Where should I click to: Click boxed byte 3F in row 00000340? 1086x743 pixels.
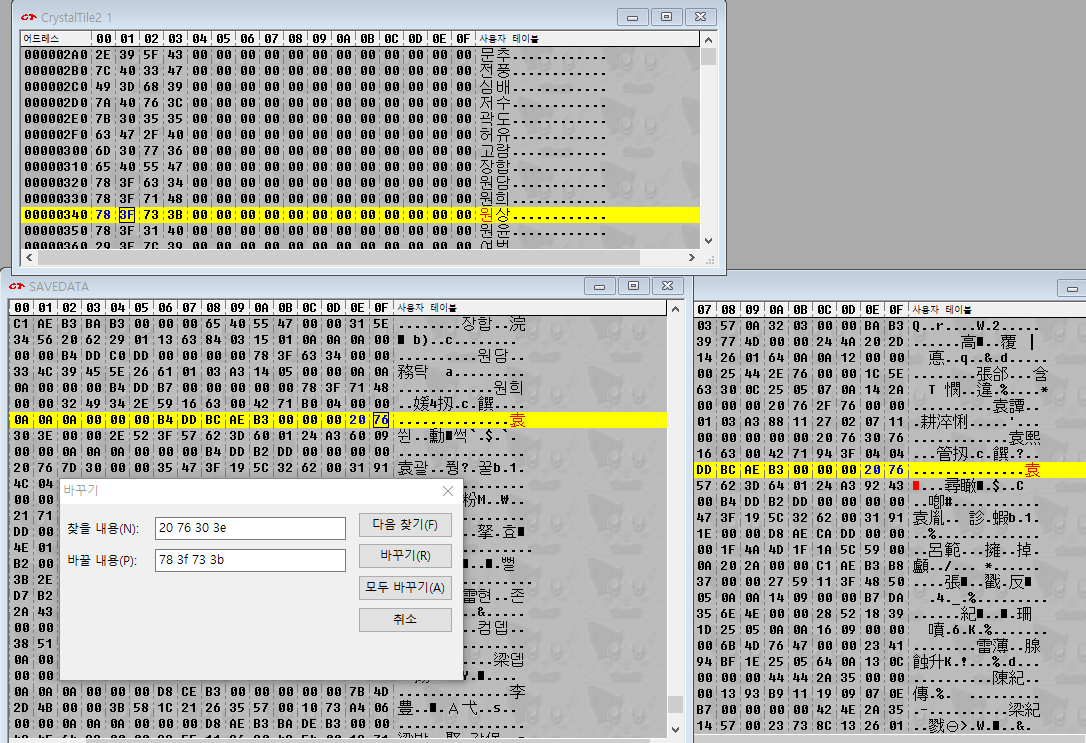click(x=127, y=215)
